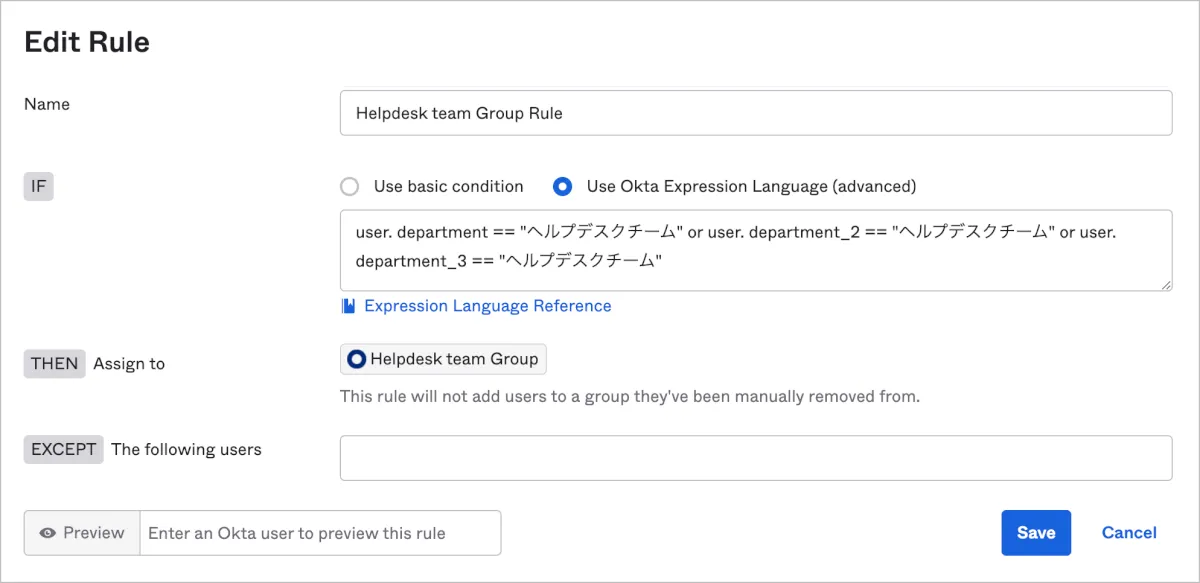This screenshot has width=1200, height=583.
Task: Focus the rule Name input field
Action: (755, 113)
